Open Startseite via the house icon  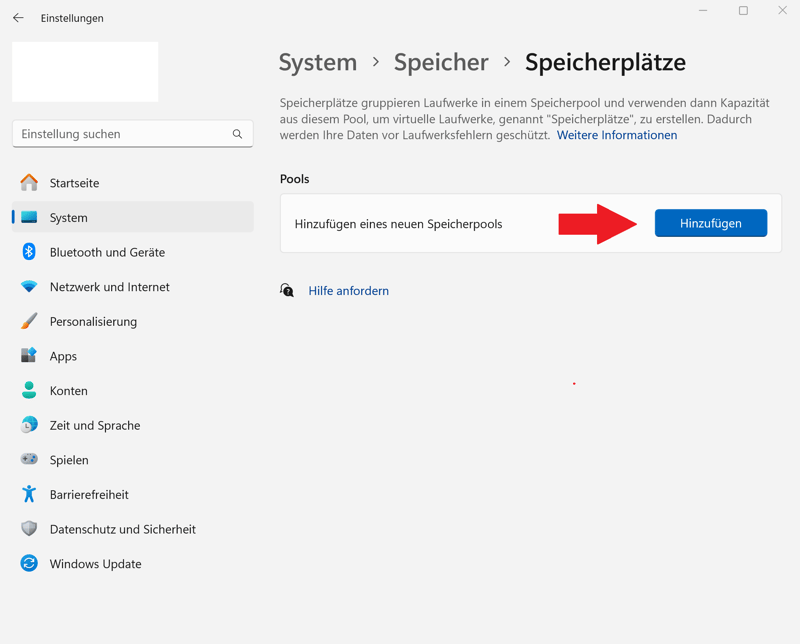pyautogui.click(x=29, y=183)
